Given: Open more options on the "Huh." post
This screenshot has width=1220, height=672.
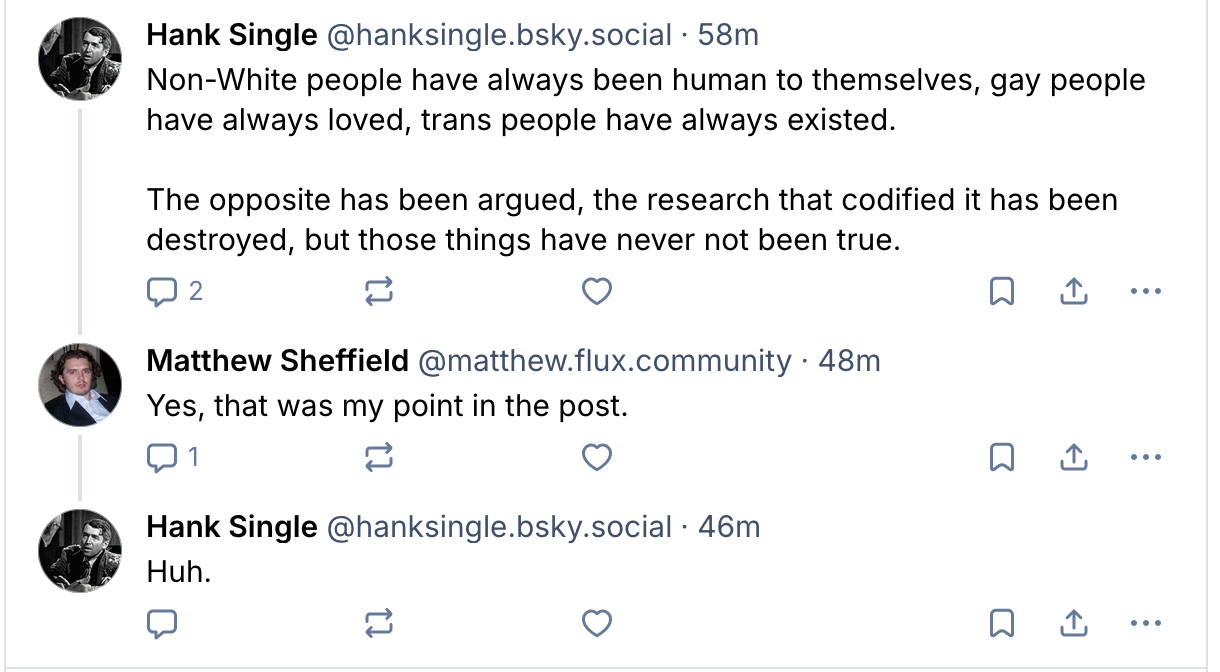Looking at the screenshot, I should tap(1145, 623).
